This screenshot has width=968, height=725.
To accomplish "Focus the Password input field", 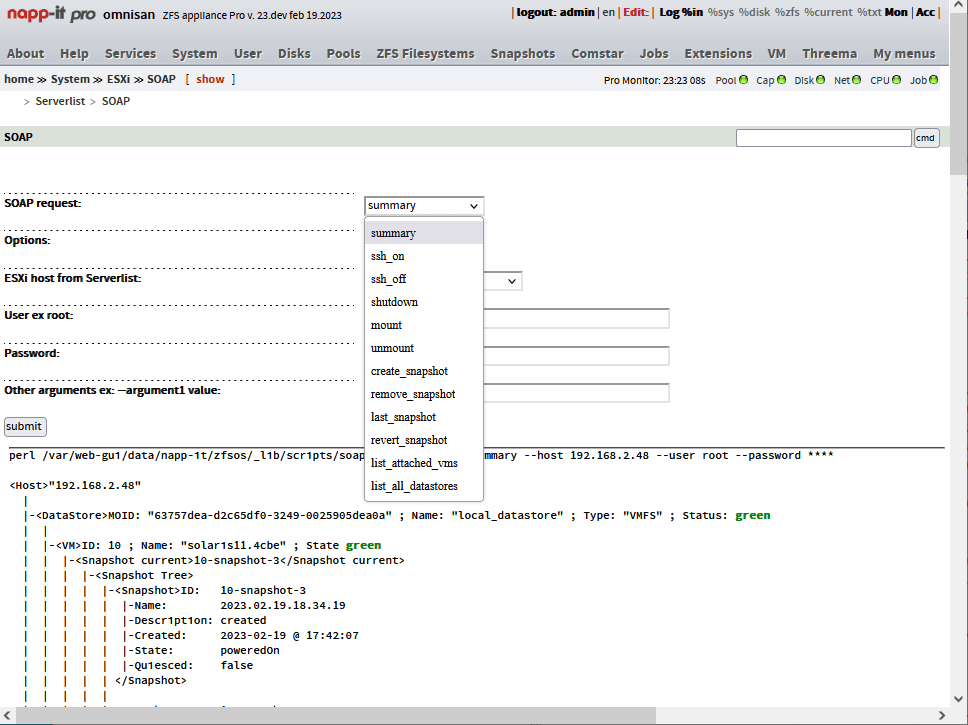I will click(x=577, y=356).
